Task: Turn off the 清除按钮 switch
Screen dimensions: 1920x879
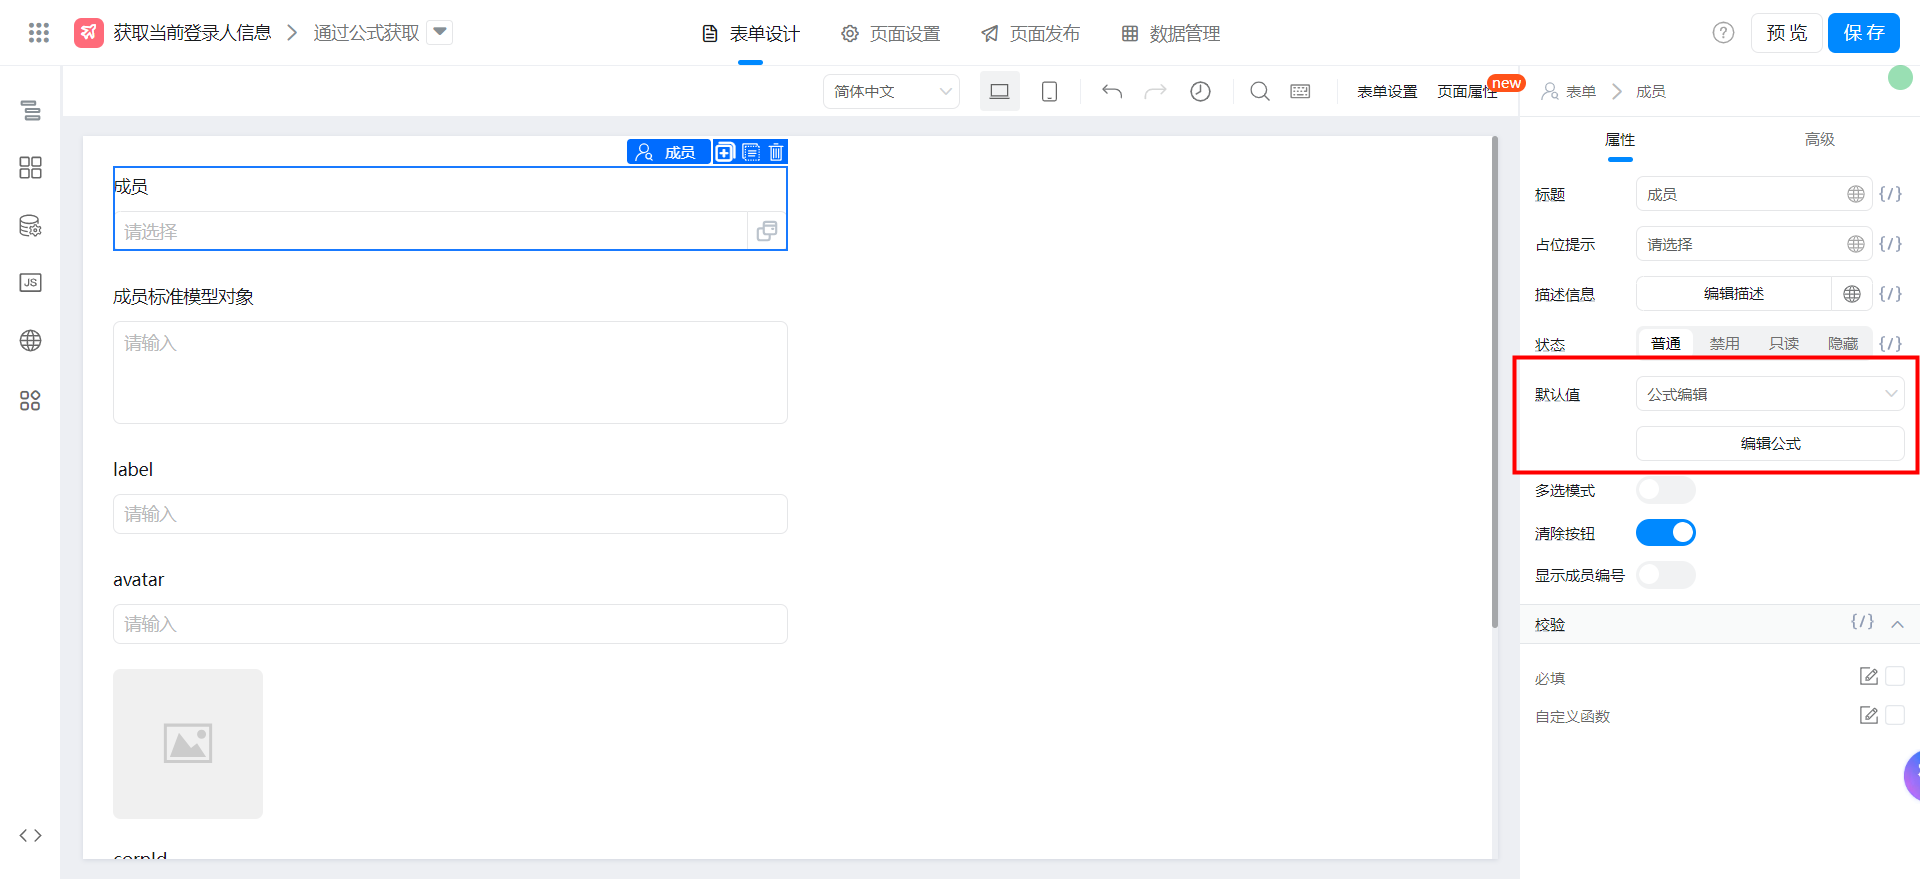Action: tap(1665, 533)
